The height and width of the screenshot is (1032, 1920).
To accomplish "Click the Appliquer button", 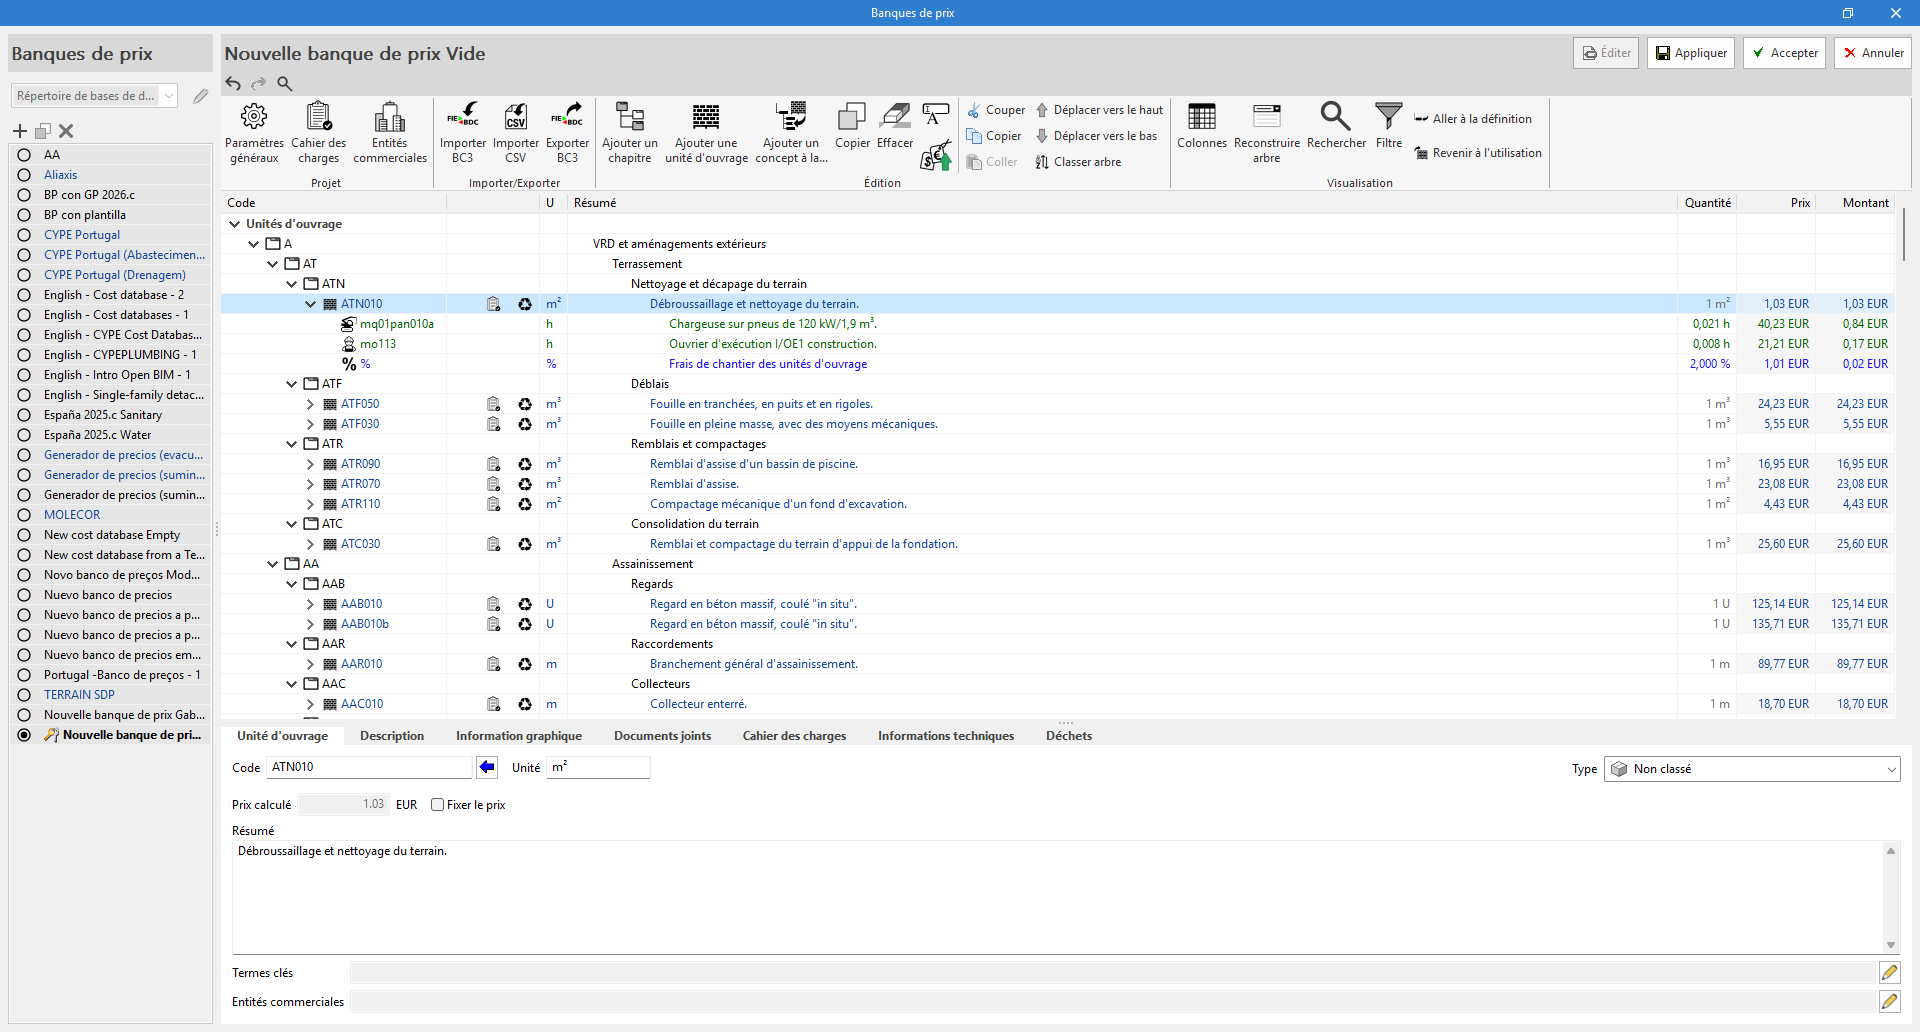I will click(x=1691, y=53).
